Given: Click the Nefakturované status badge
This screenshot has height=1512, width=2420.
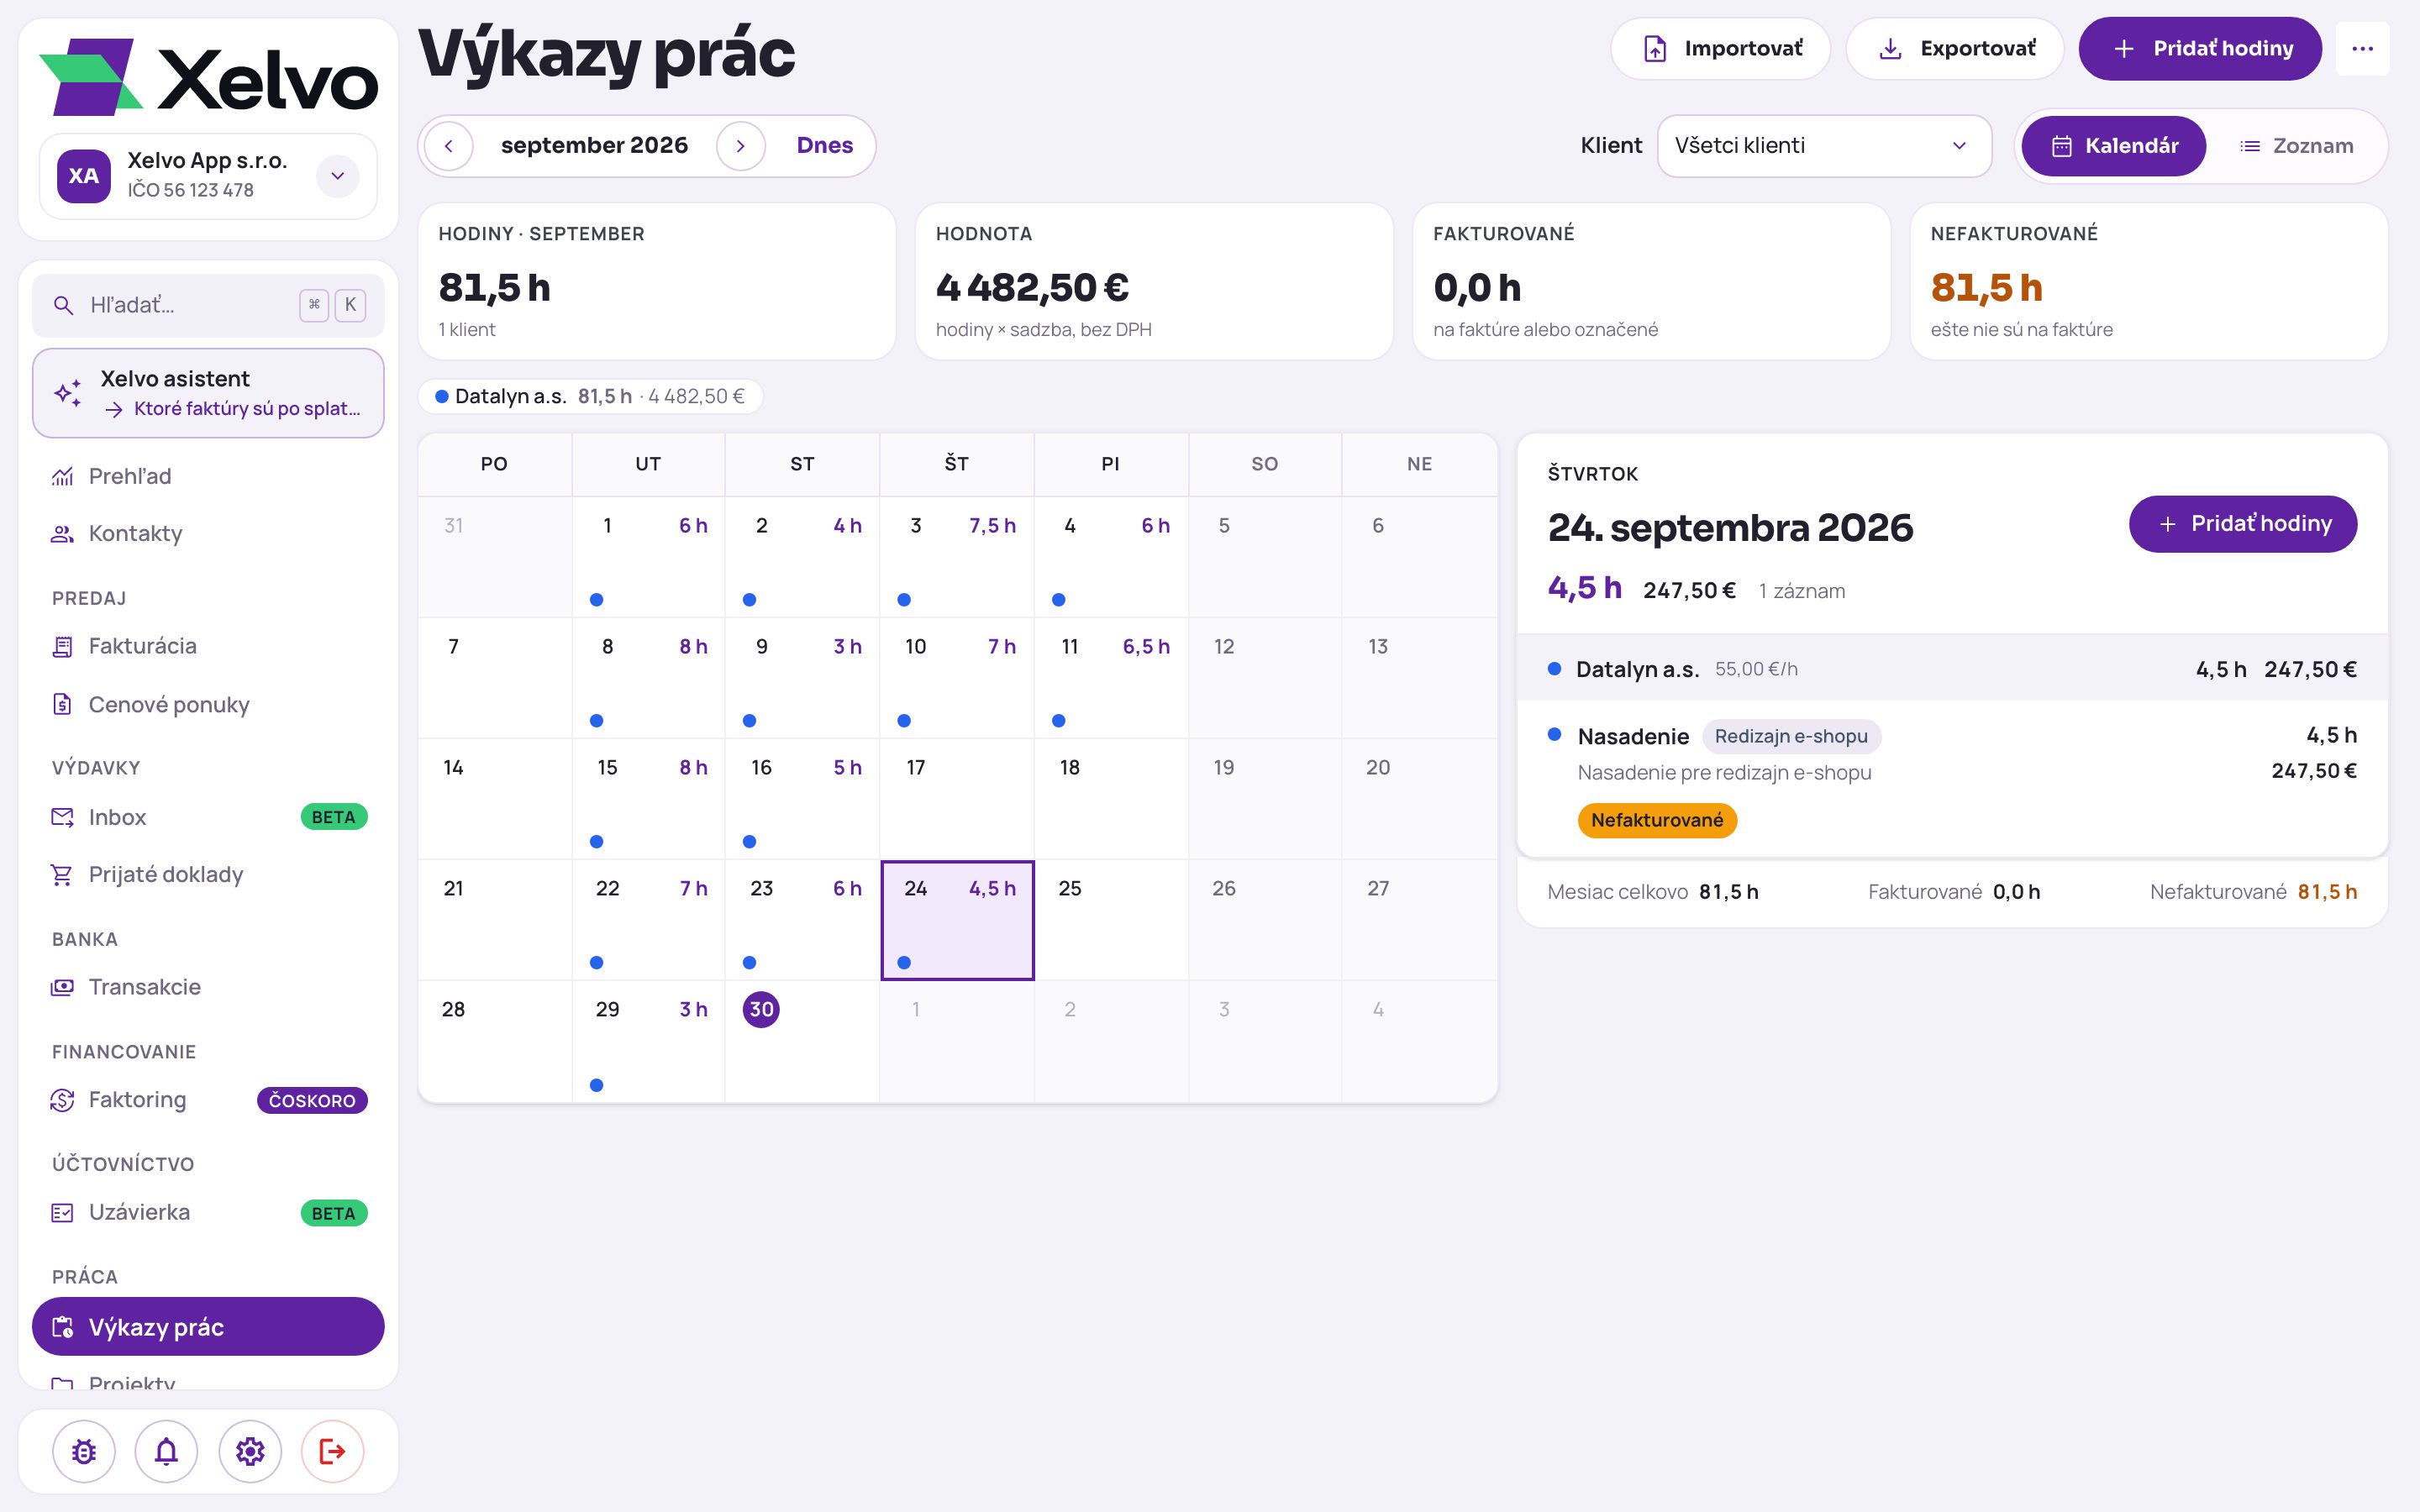Looking at the screenshot, I should (1657, 820).
